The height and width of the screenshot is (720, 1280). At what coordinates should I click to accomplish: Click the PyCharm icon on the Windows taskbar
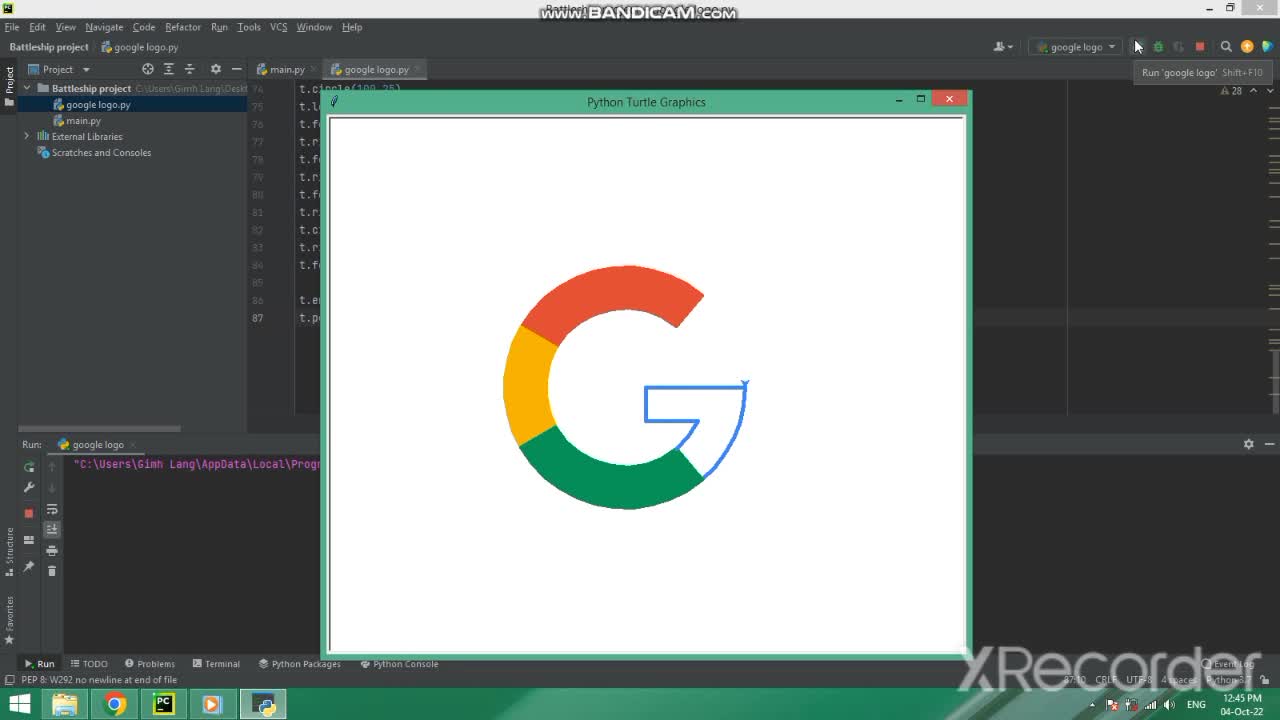point(163,705)
